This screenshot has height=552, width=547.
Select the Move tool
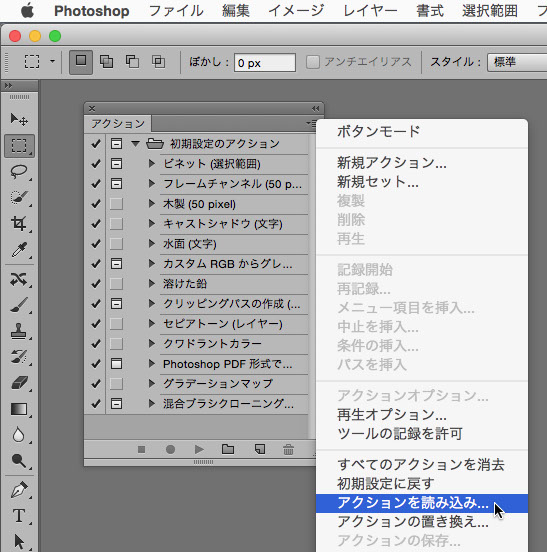click(19, 120)
